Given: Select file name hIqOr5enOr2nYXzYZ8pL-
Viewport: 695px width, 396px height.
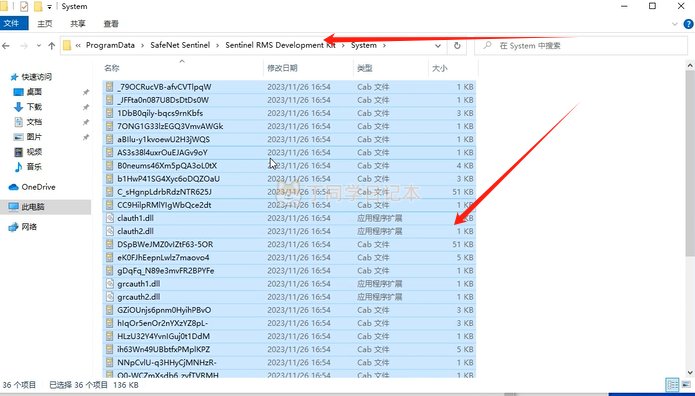Looking at the screenshot, I should tap(163, 323).
